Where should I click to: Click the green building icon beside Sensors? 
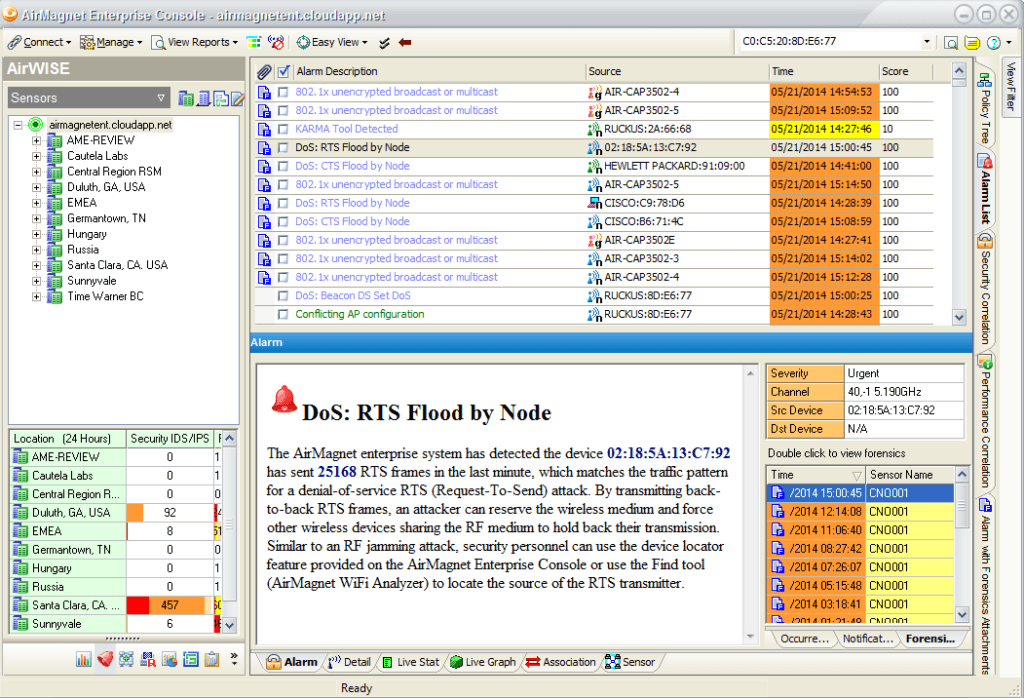[185, 99]
